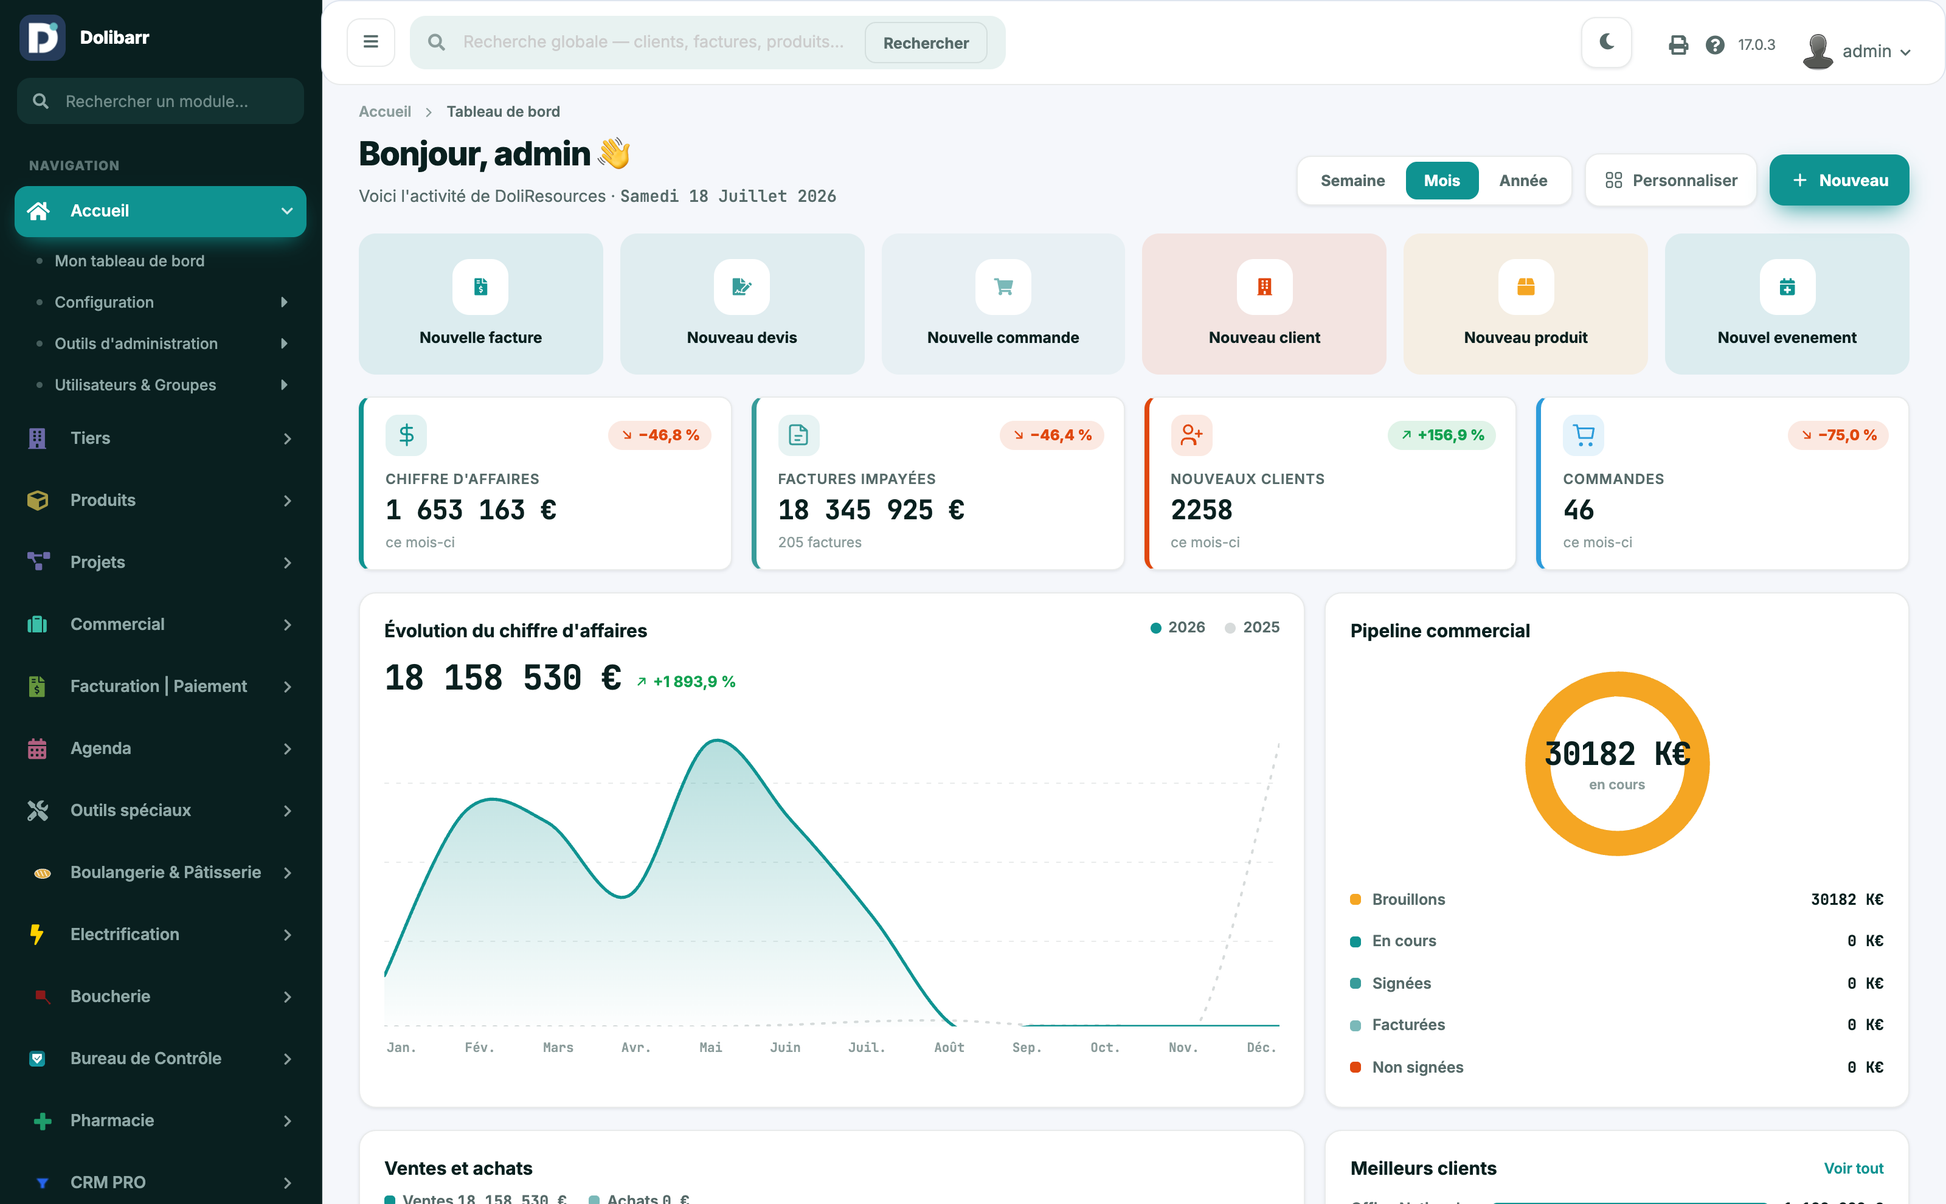
Task: Expand the Boulangerie & Pâtisserie chevron
Action: coord(287,873)
